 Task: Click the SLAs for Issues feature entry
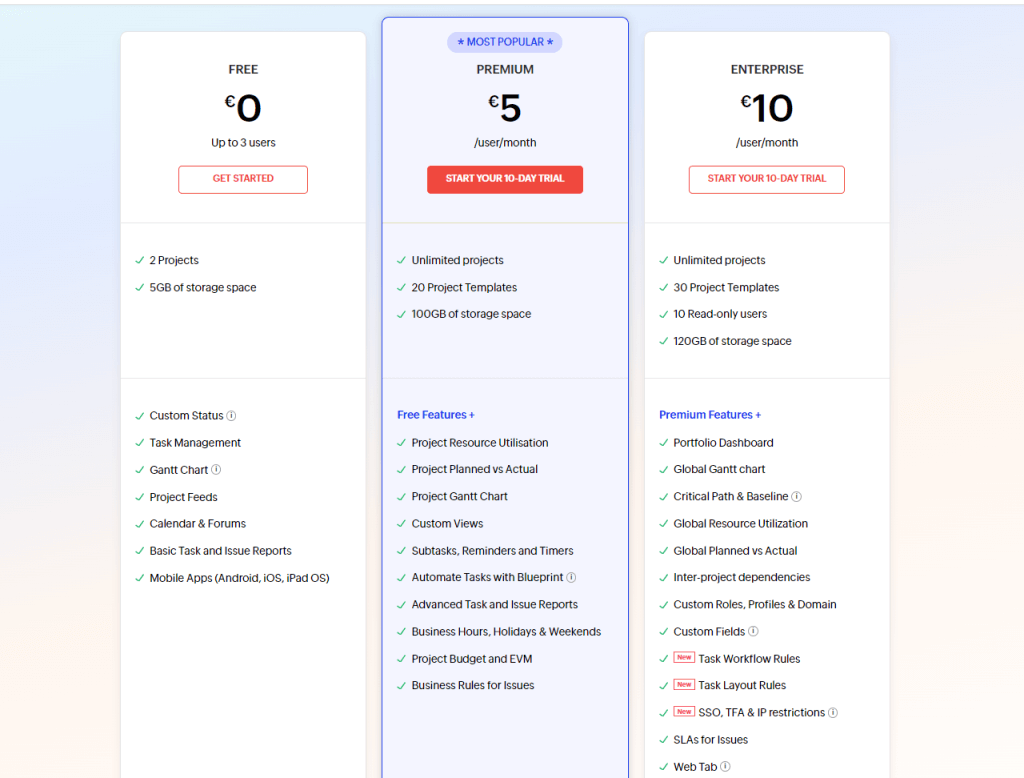(x=710, y=739)
